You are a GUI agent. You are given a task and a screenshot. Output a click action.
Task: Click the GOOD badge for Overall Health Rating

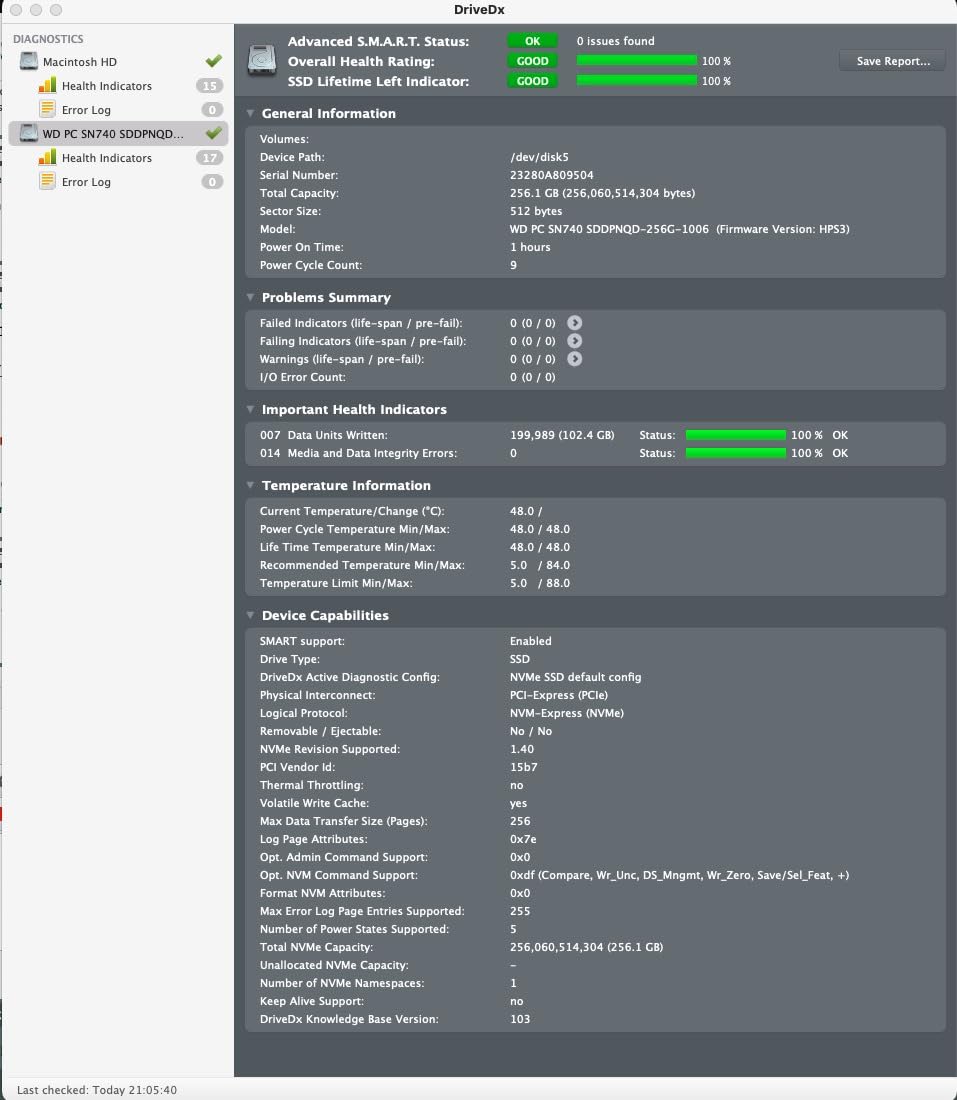tap(533, 61)
